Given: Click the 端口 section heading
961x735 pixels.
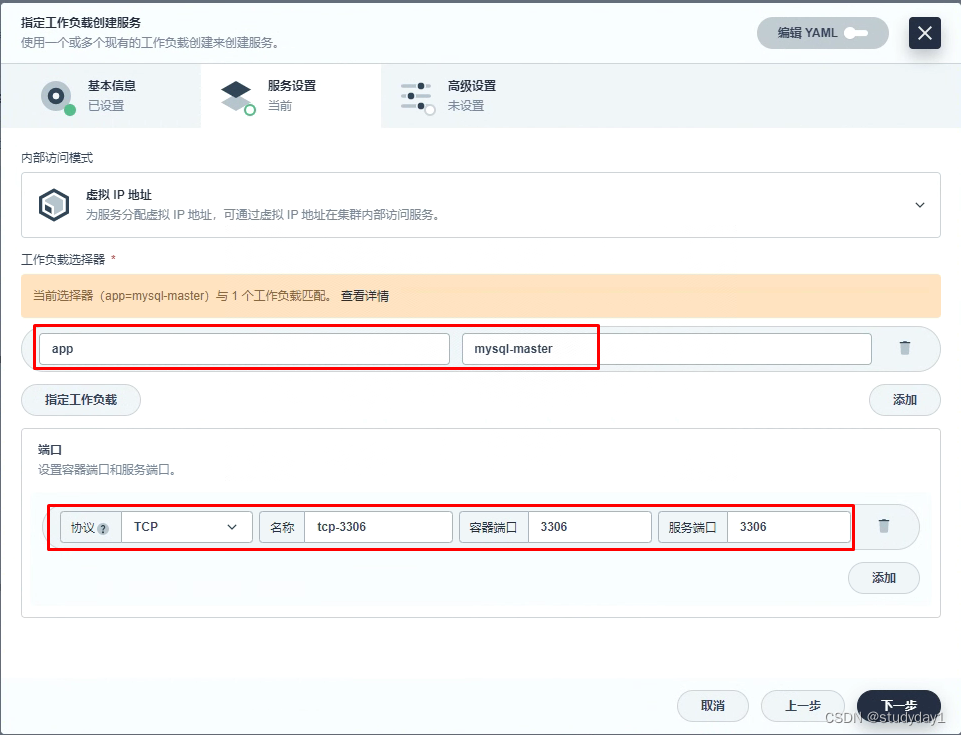Looking at the screenshot, I should coord(50,450).
